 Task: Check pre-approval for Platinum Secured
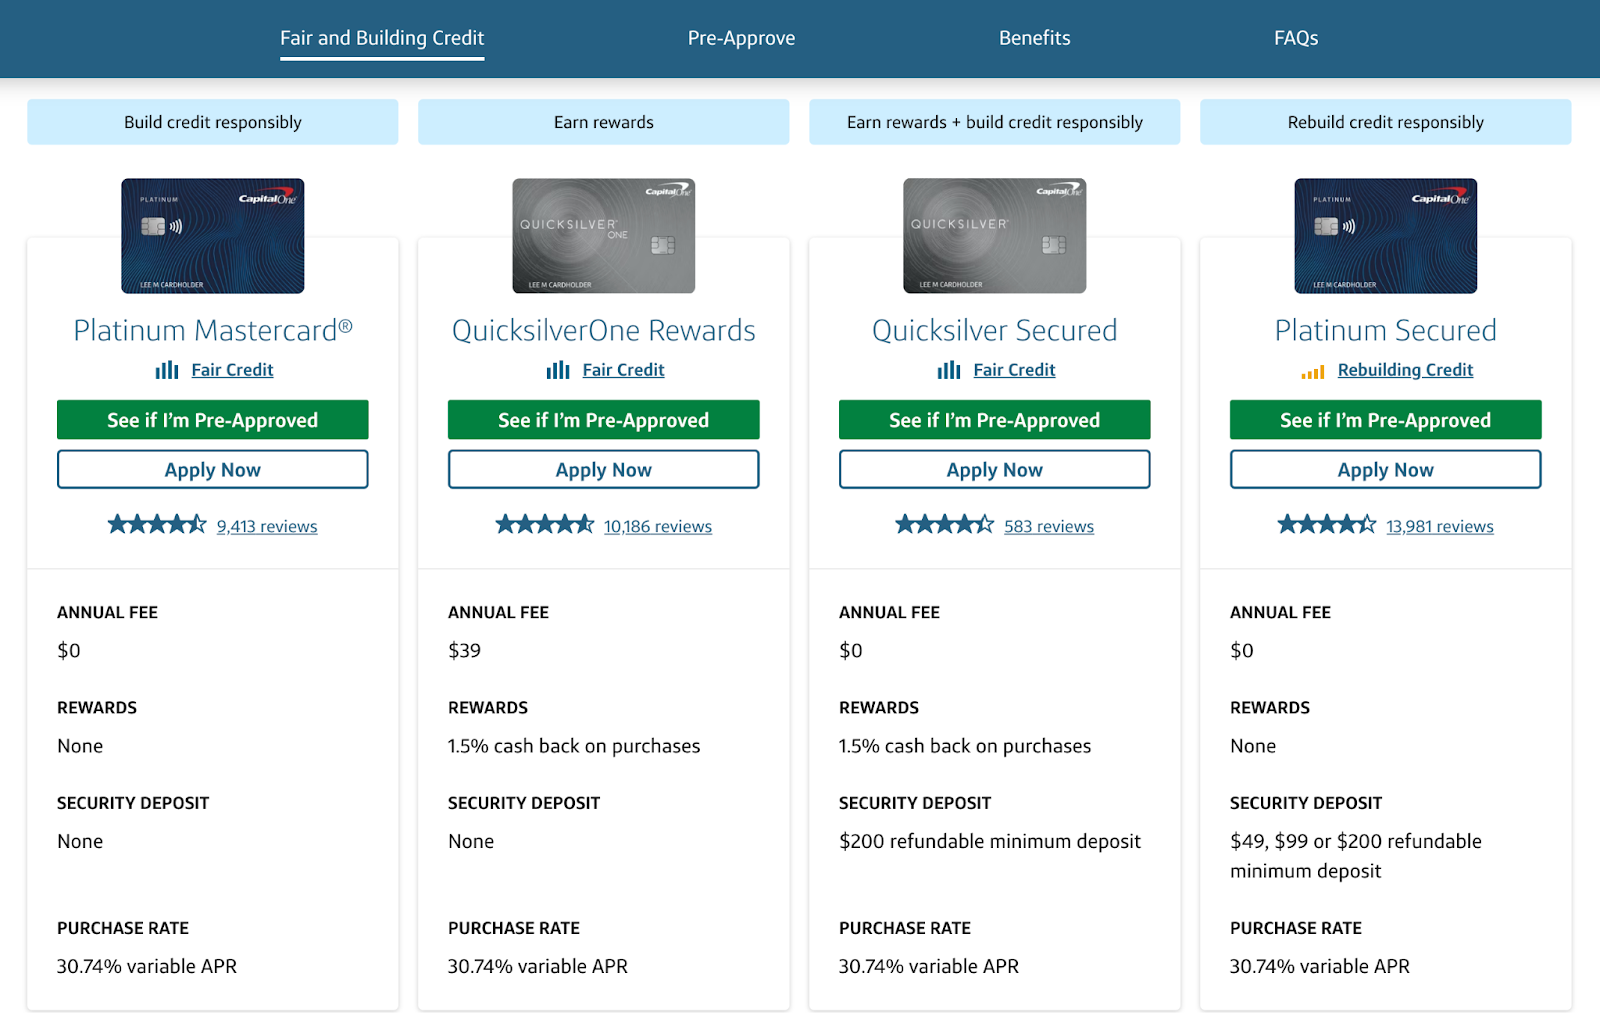(x=1386, y=420)
